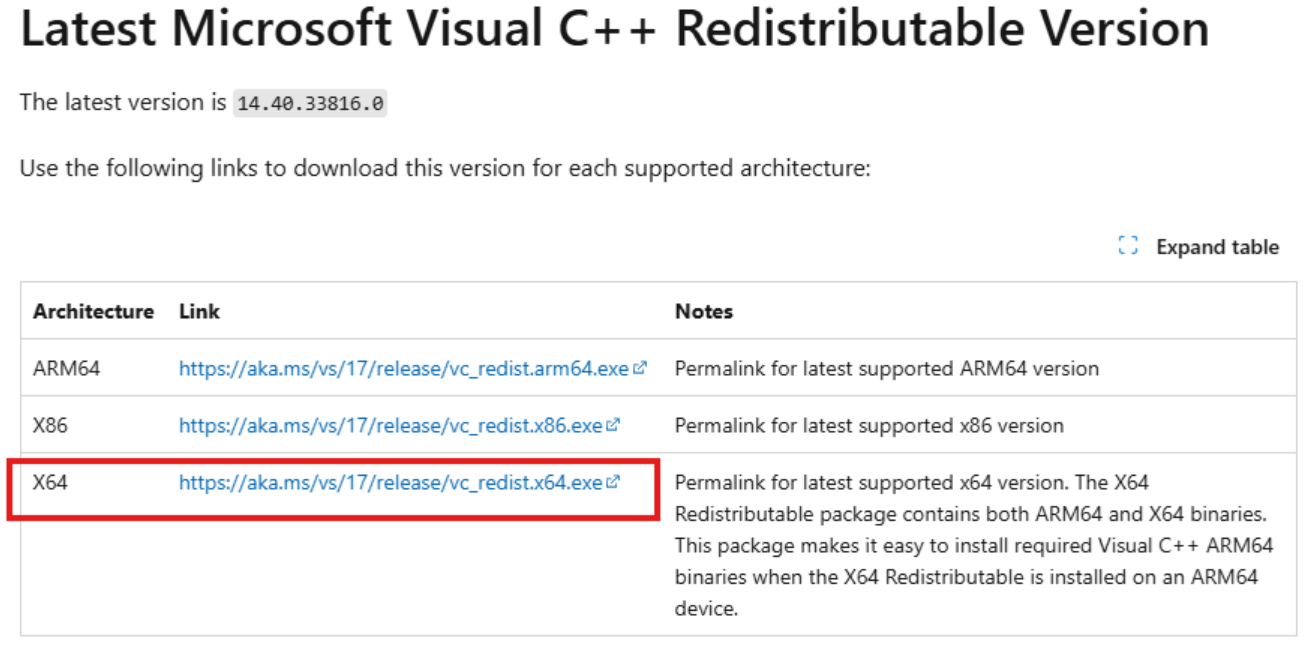
Task: Select the ARM64 architecture cell
Action: (x=66, y=368)
